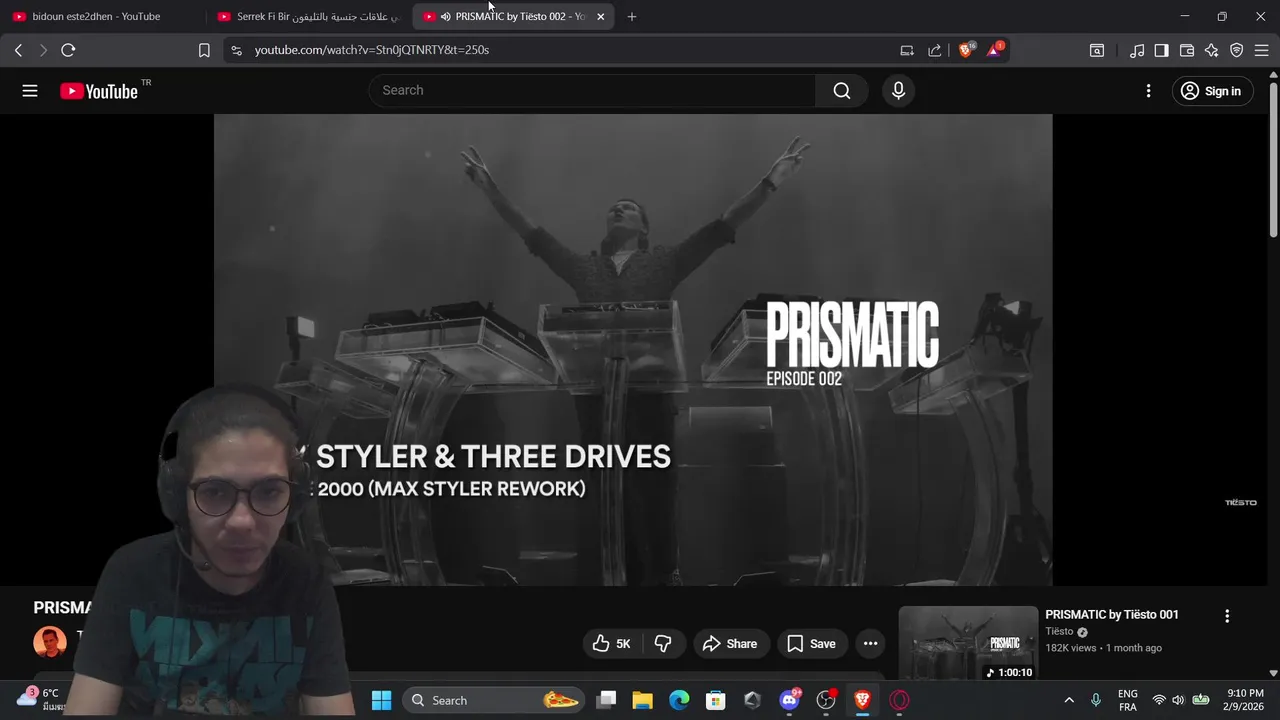This screenshot has height=720, width=1280.
Task: Open 'PRISMATIC by Tiësto 001' title link
Action: [1112, 615]
